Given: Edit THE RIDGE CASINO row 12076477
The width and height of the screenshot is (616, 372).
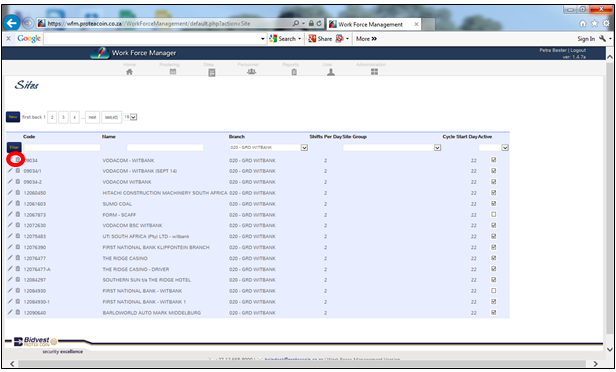Looking at the screenshot, I should pos(10,258).
